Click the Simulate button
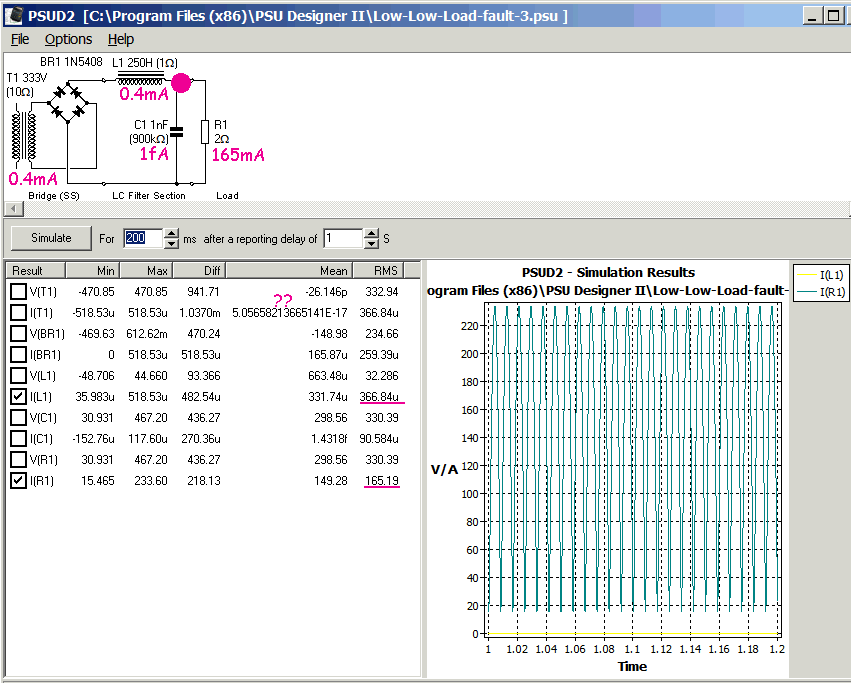The width and height of the screenshot is (851, 683). (51, 238)
